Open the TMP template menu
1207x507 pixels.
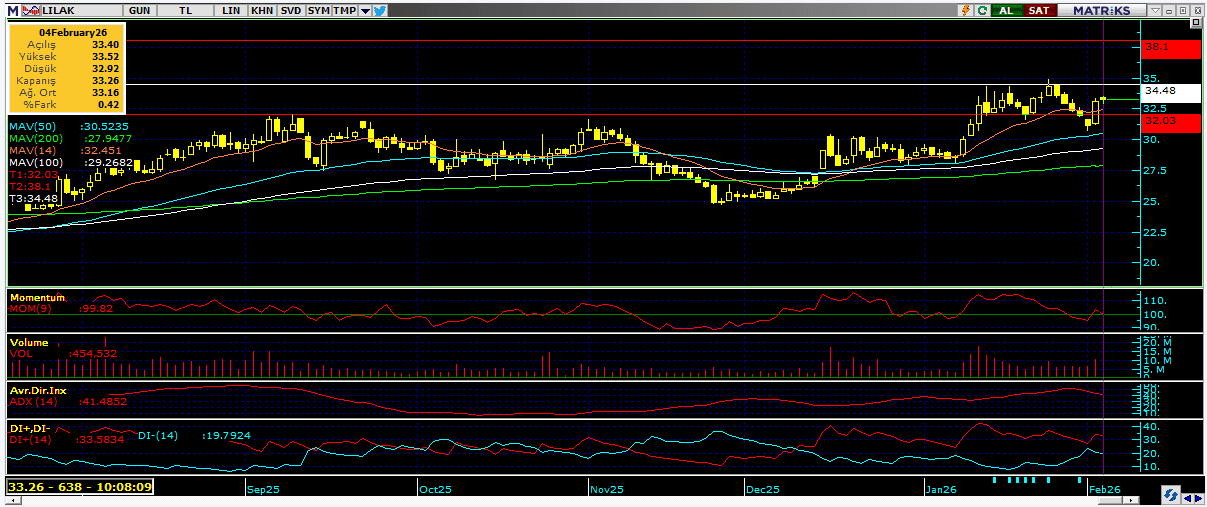[x=344, y=10]
